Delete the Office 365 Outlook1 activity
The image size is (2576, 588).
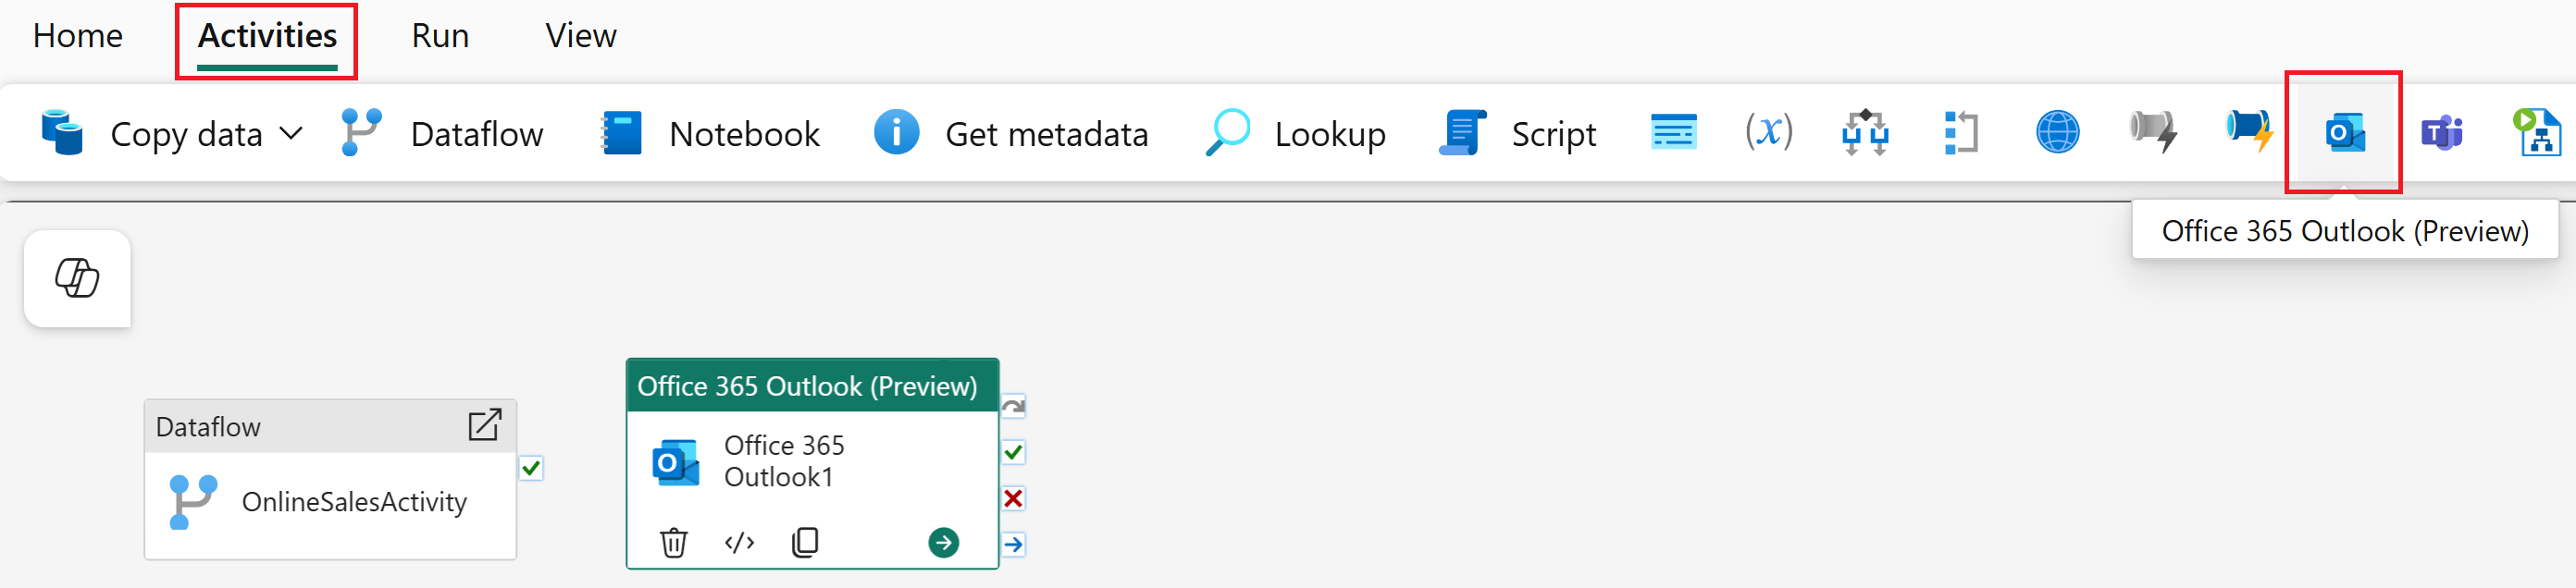click(x=673, y=542)
